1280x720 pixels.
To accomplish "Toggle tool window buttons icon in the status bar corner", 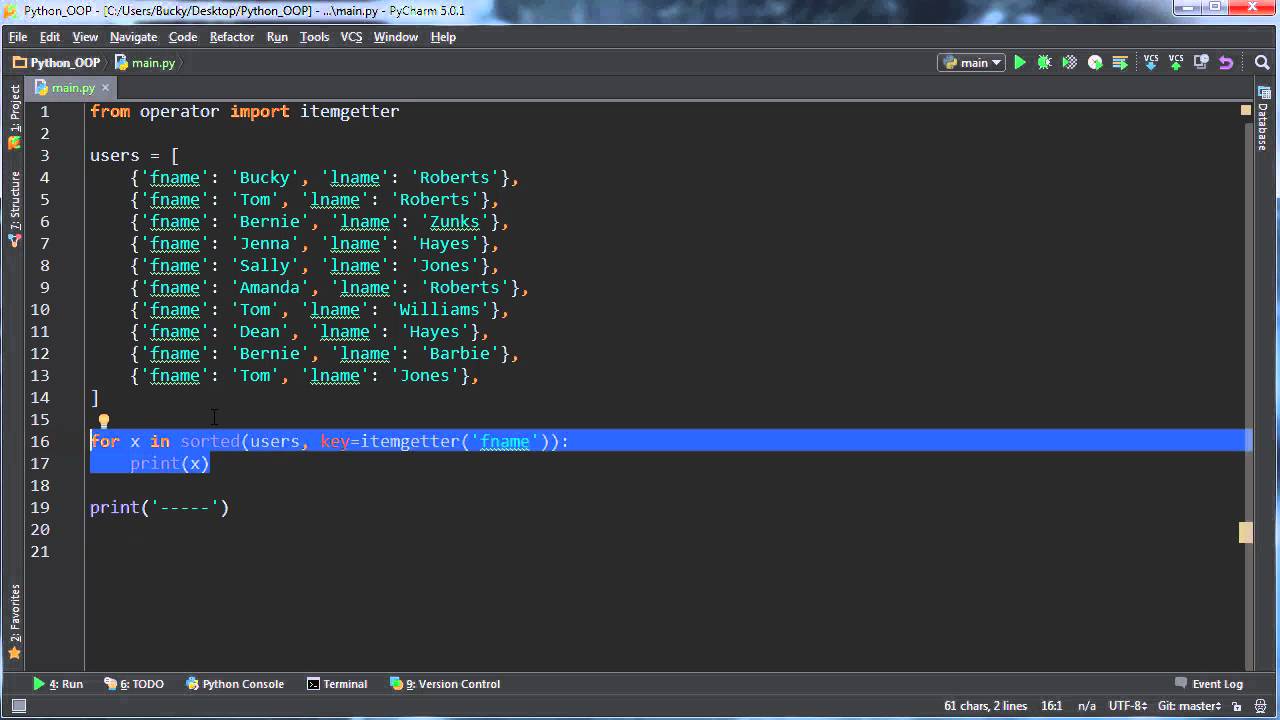I will (18, 706).
